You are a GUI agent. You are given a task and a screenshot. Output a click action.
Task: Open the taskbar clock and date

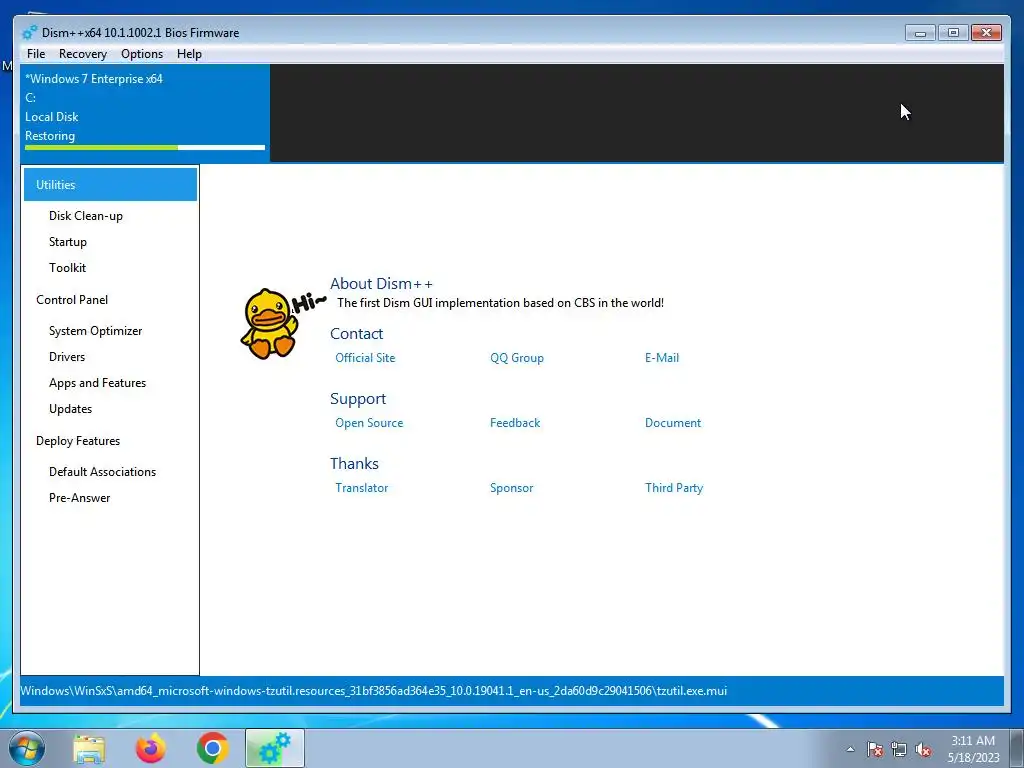pyautogui.click(x=973, y=749)
